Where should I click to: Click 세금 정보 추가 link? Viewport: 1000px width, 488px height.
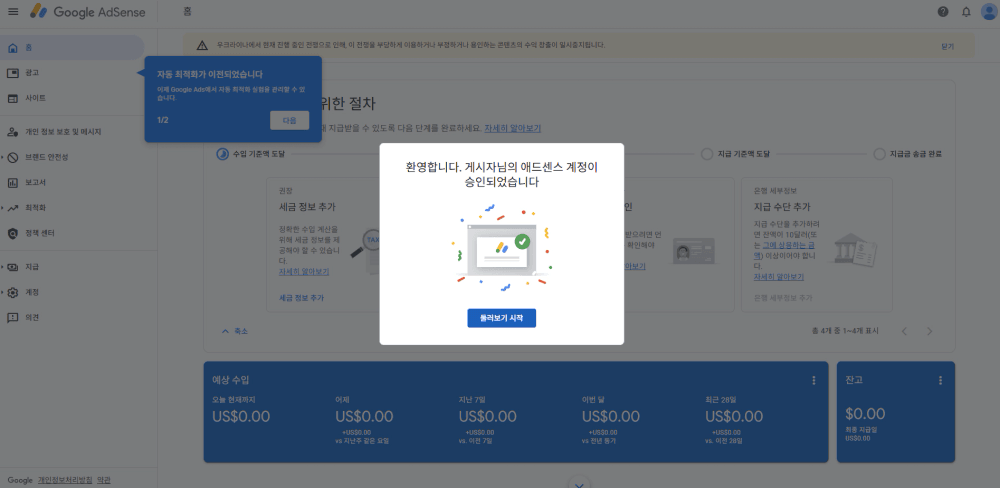[301, 298]
